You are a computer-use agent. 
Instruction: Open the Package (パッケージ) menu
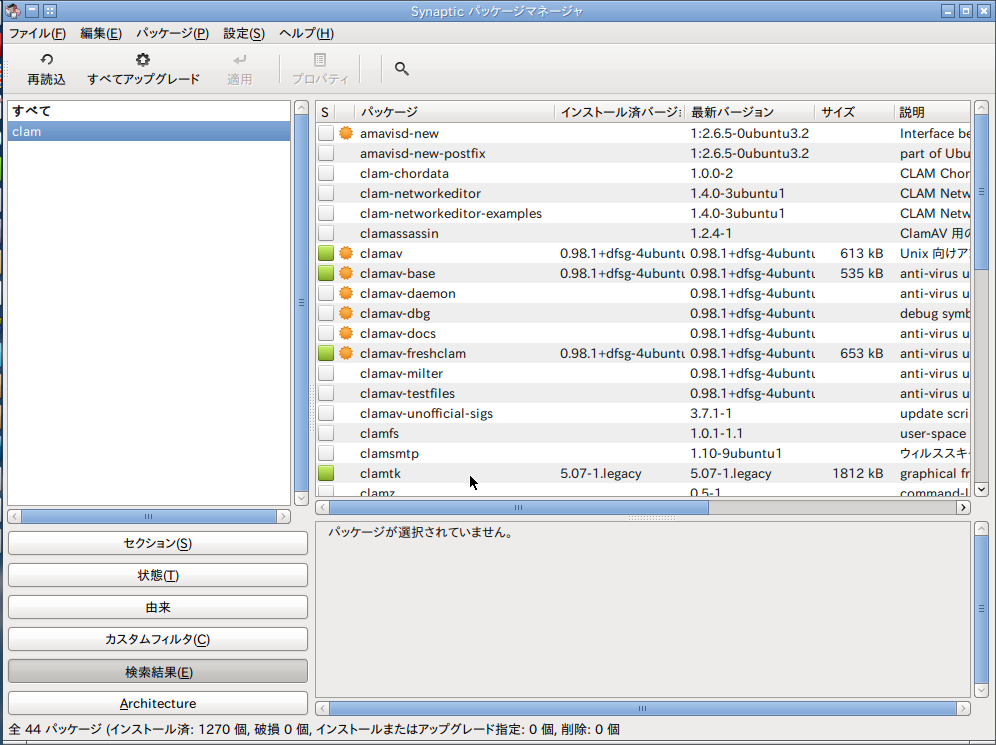[172, 33]
